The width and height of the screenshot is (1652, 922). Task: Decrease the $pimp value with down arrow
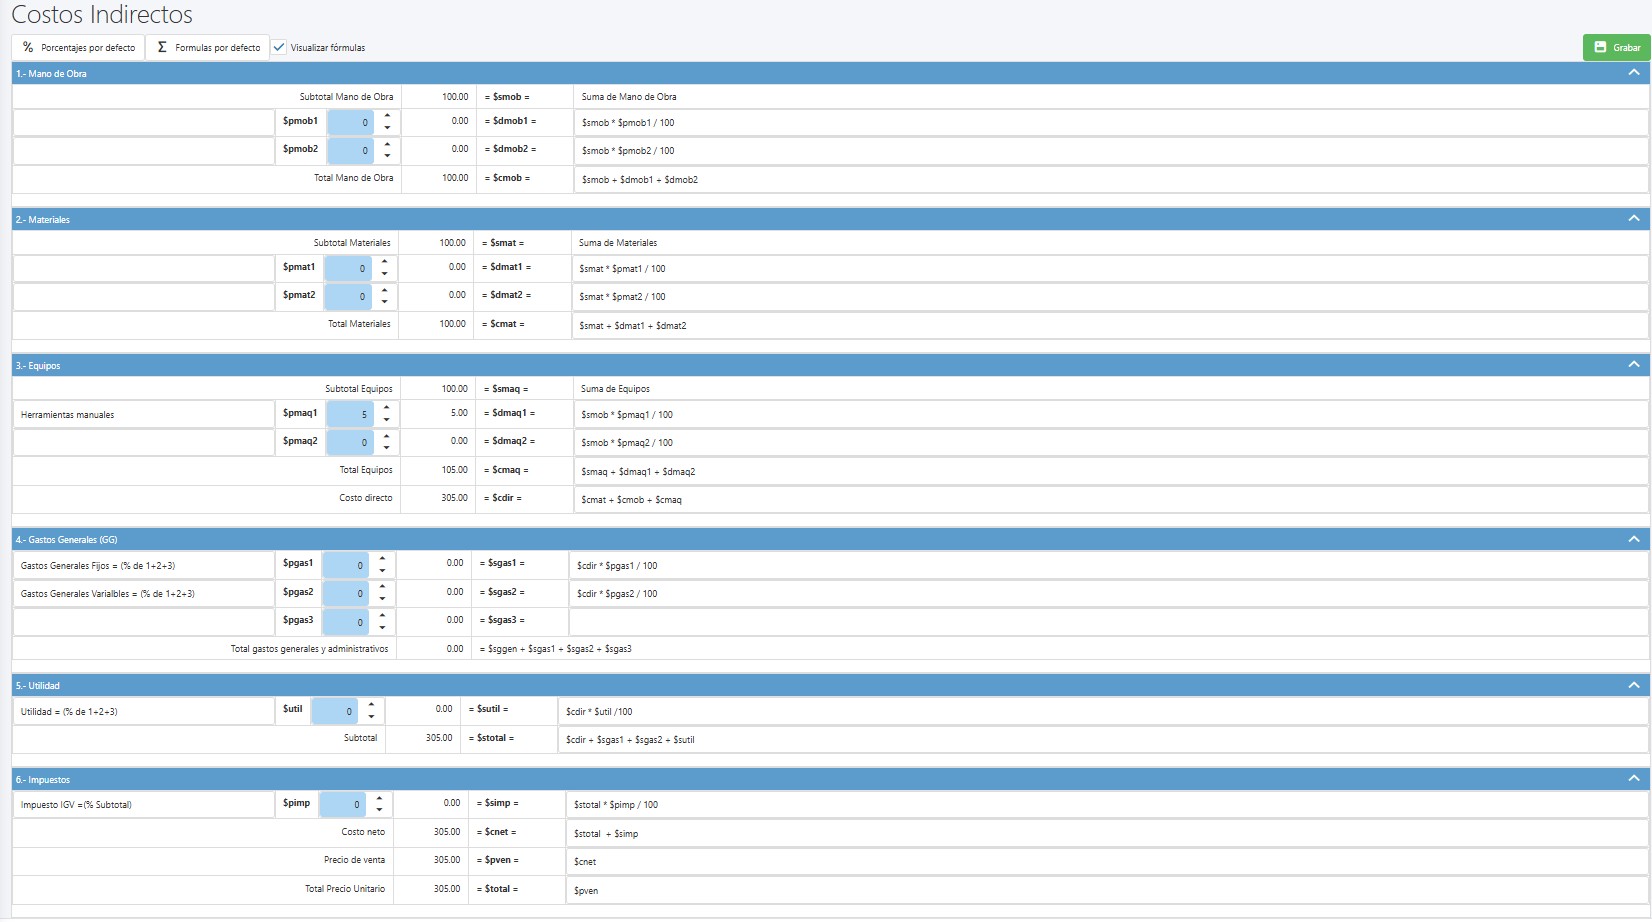(x=379, y=810)
